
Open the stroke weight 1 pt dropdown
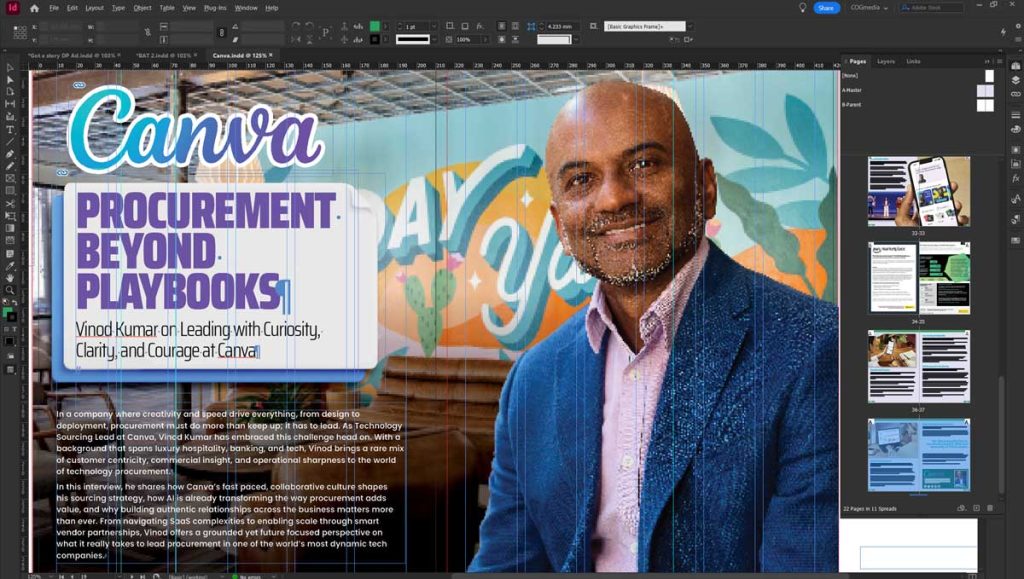click(434, 27)
